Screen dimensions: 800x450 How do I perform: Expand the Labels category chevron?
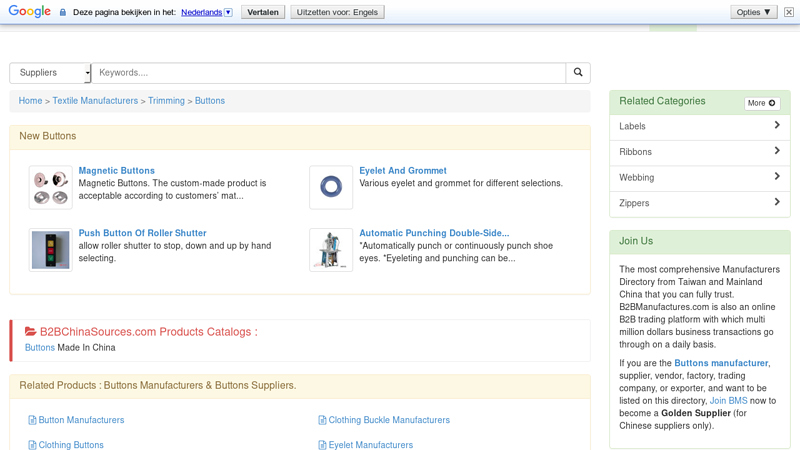tap(777, 125)
